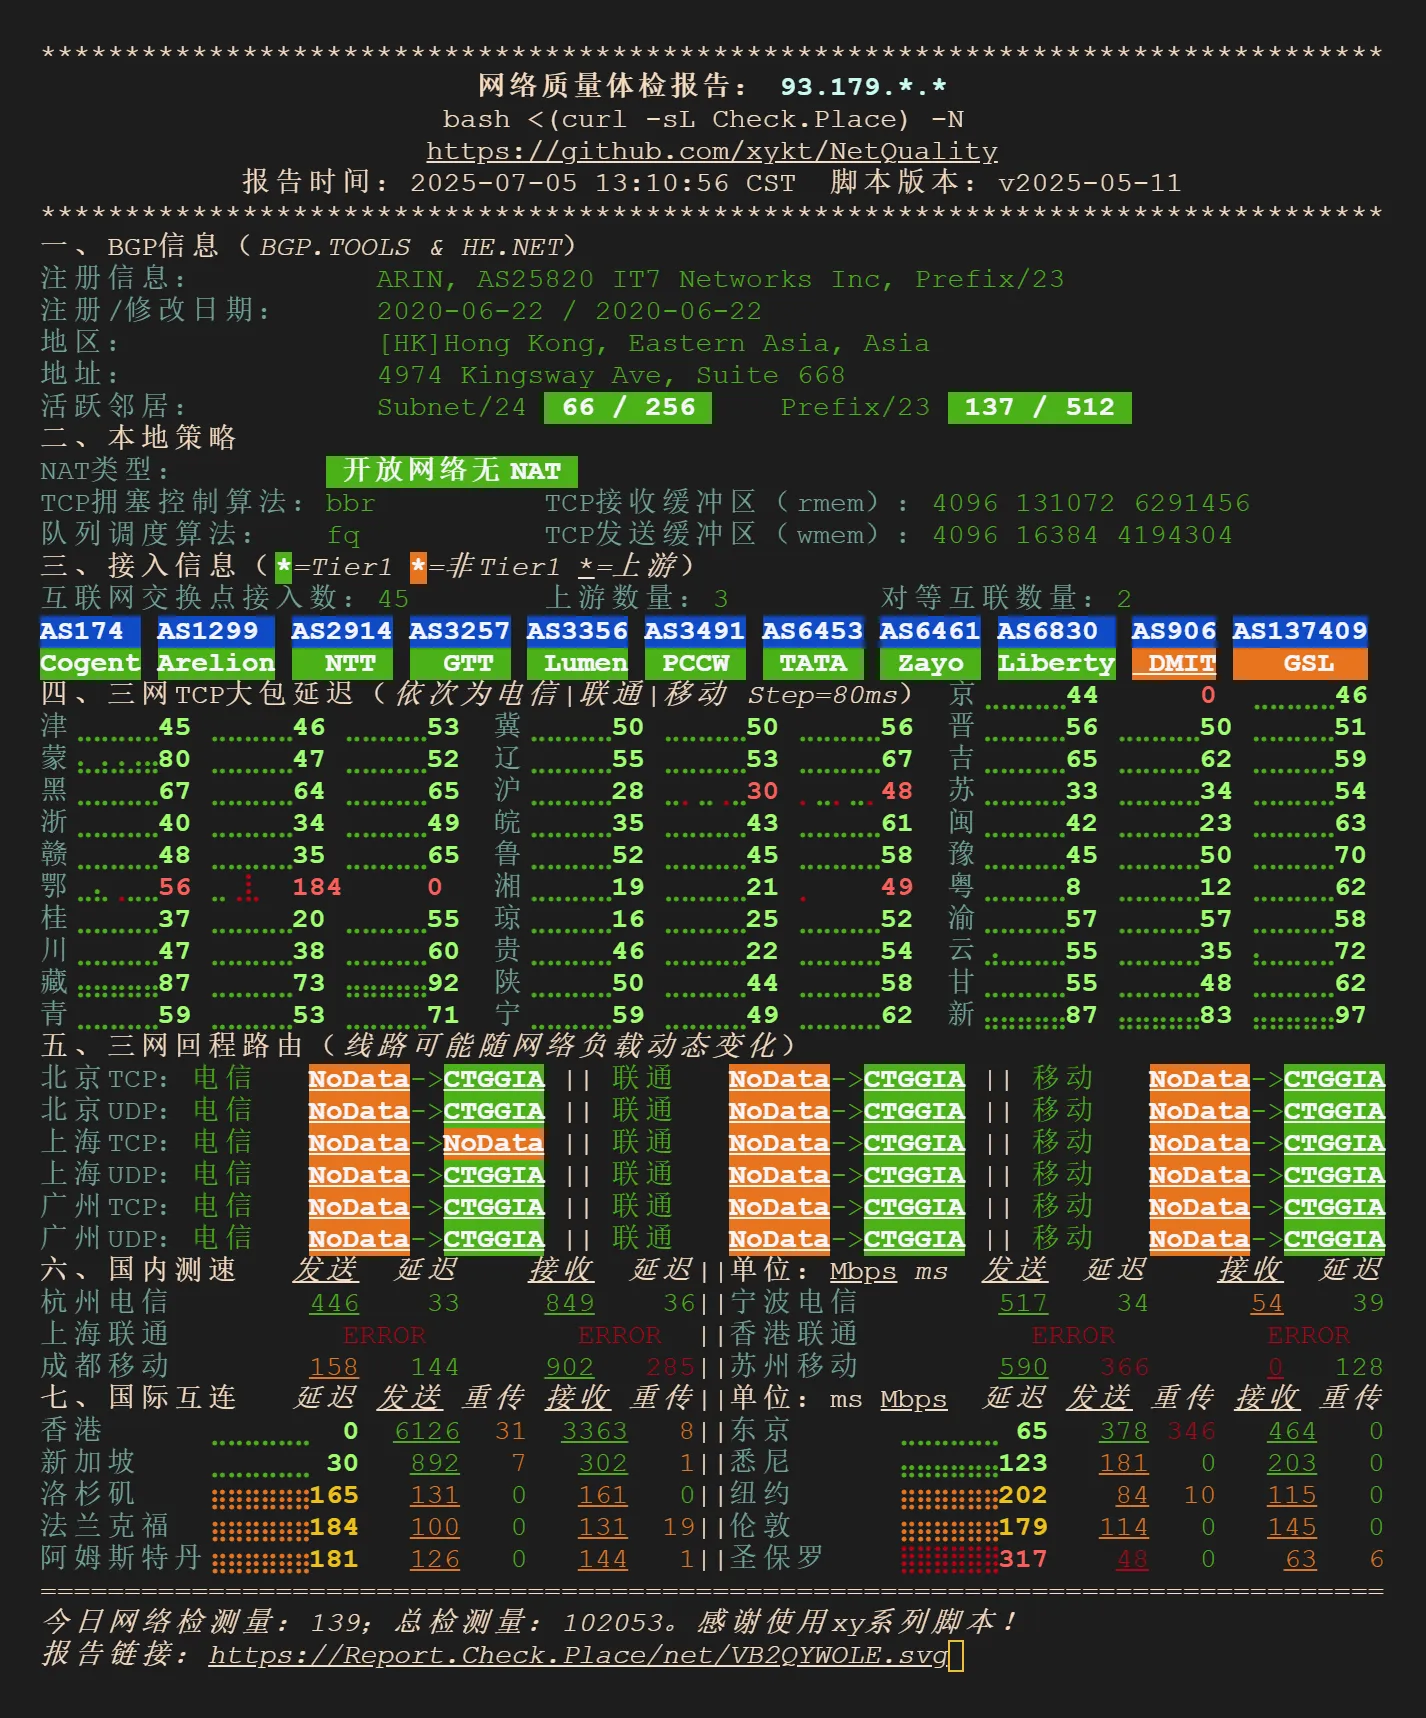This screenshot has height=1718, width=1426.
Task: Click the green 开放网络无 NAT badge
Action: 452,471
